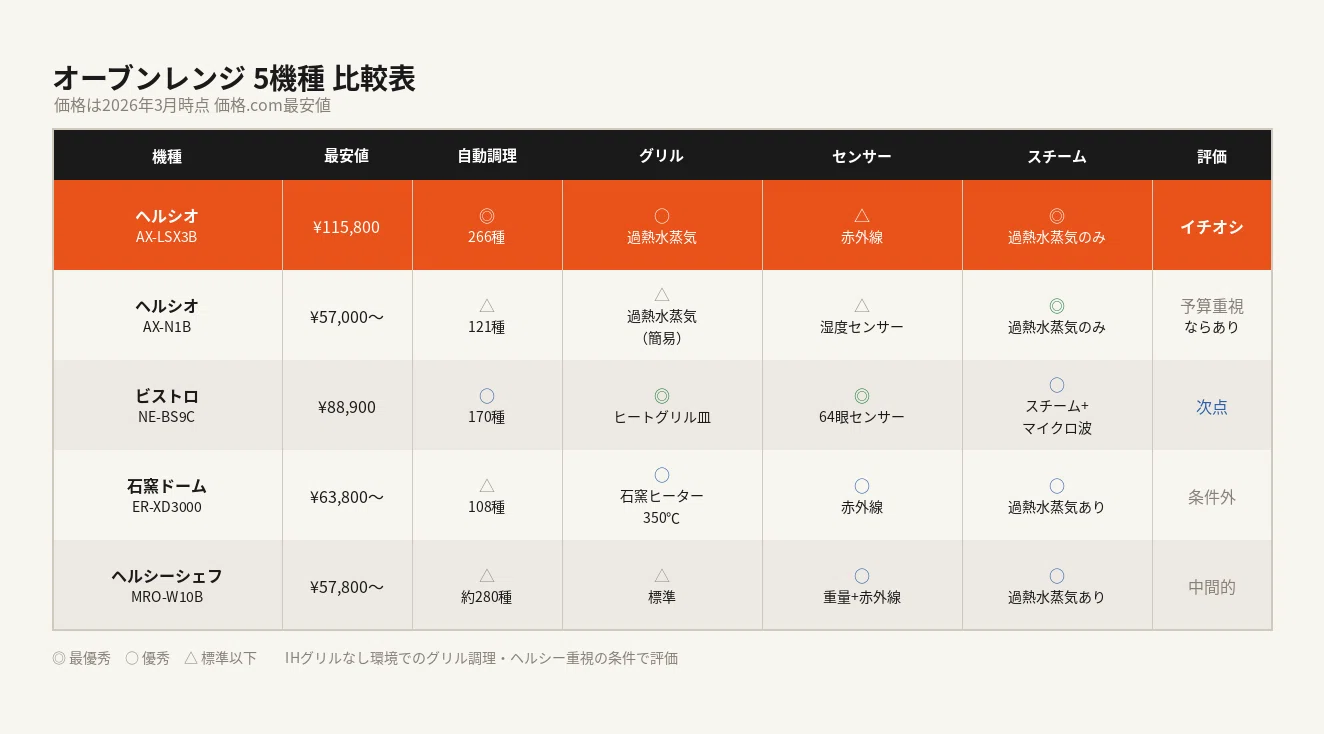Click the price ¥57,800〜
The image size is (1324, 734).
(x=347, y=587)
